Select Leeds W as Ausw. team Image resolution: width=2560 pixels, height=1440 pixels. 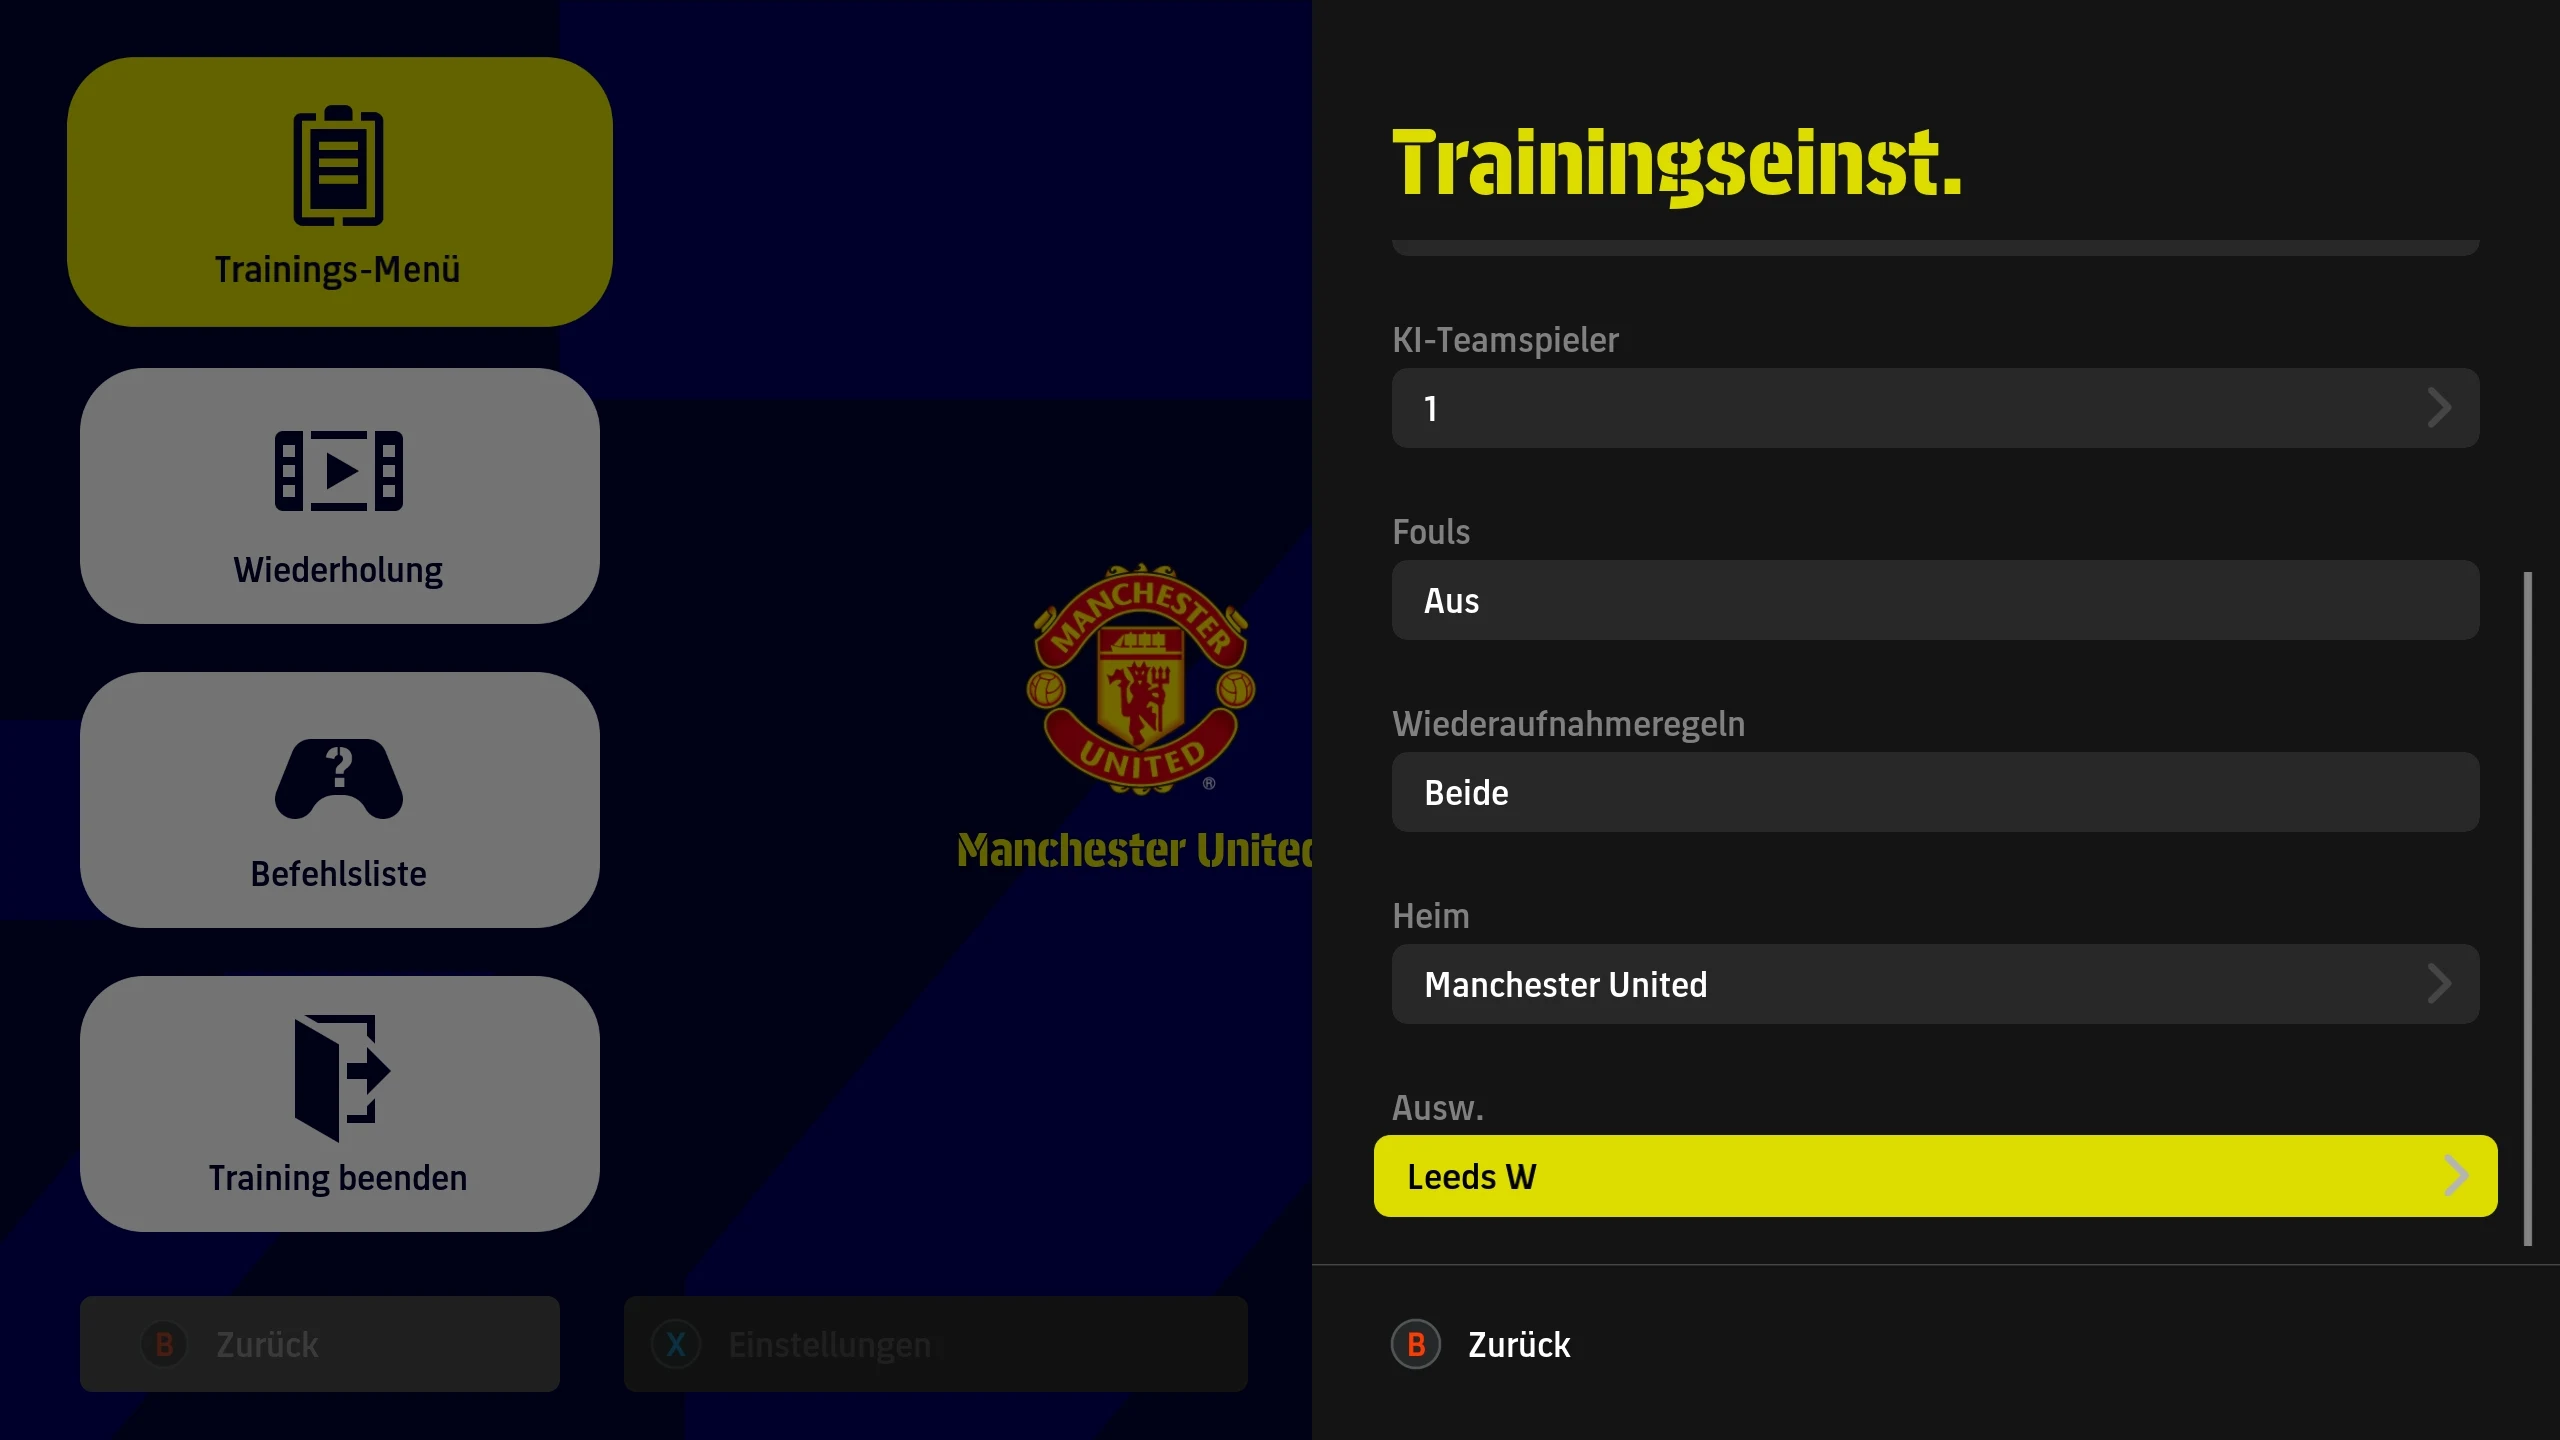point(1934,1176)
